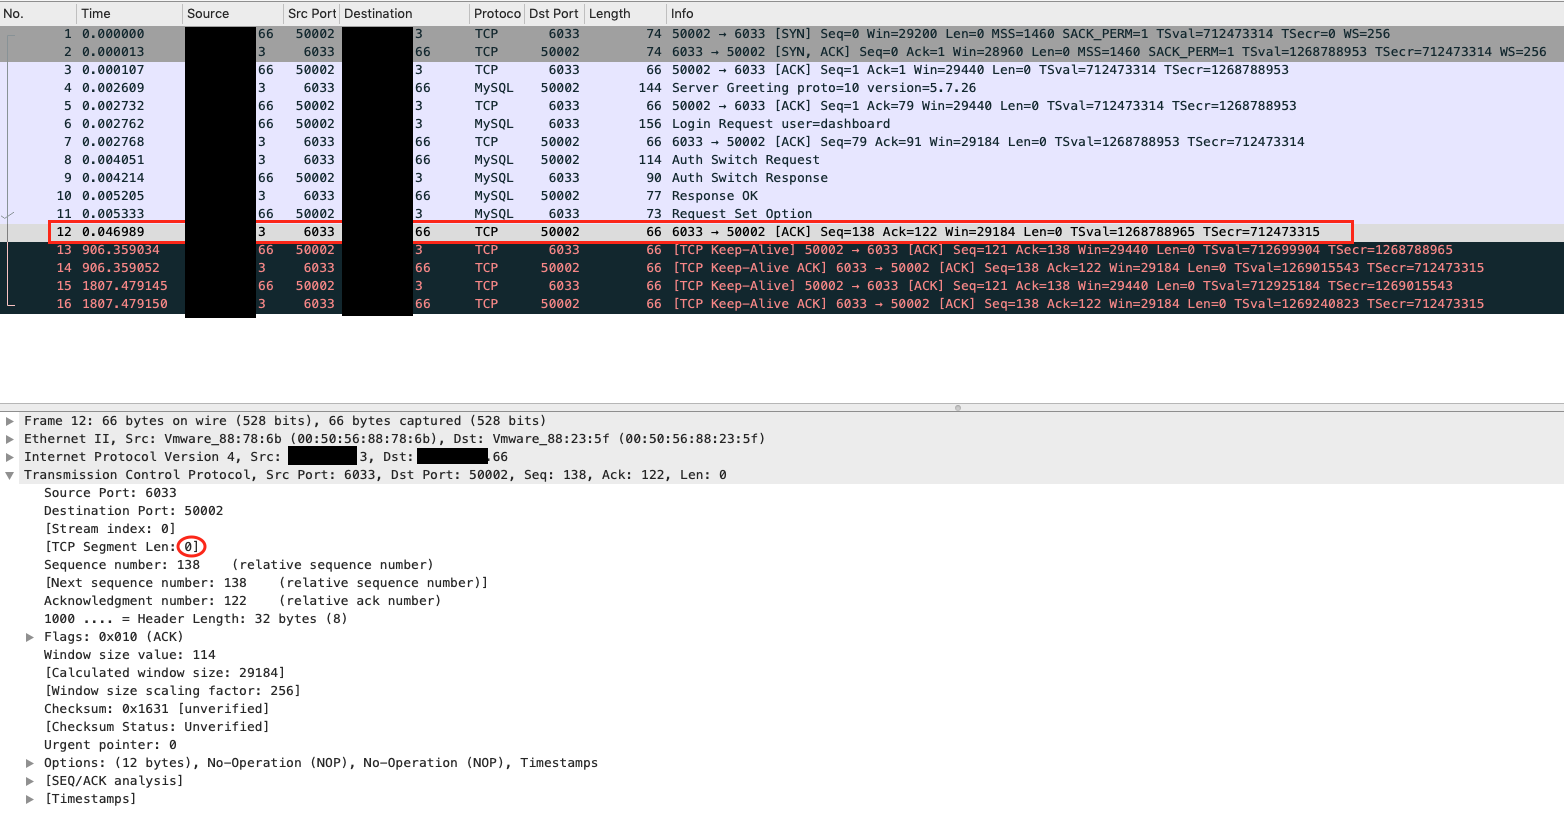1564x813 pixels.
Task: Select the [Checksum Status: Unverified] field
Action: (157, 727)
